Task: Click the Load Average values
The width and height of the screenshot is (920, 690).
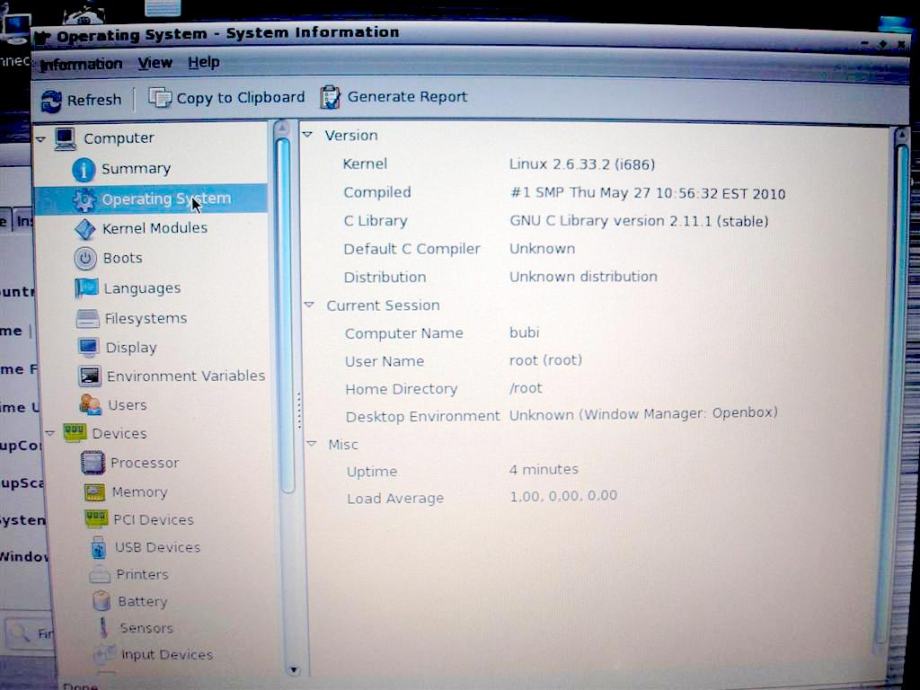Action: click(563, 496)
